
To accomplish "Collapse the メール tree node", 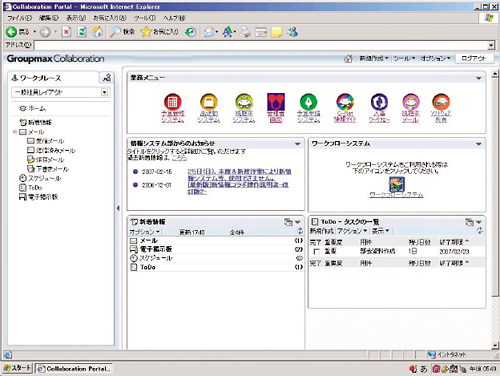I will 15,132.
